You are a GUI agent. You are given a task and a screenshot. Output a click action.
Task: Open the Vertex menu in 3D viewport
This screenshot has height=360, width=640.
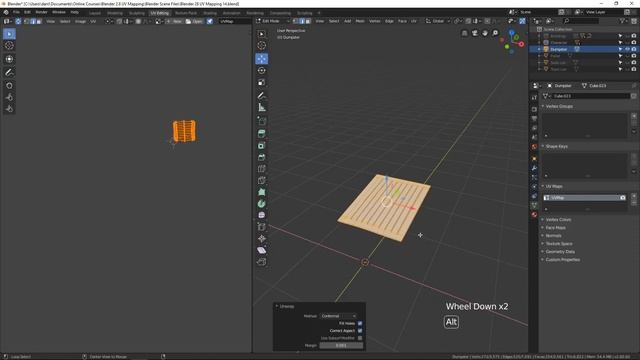[375, 21]
